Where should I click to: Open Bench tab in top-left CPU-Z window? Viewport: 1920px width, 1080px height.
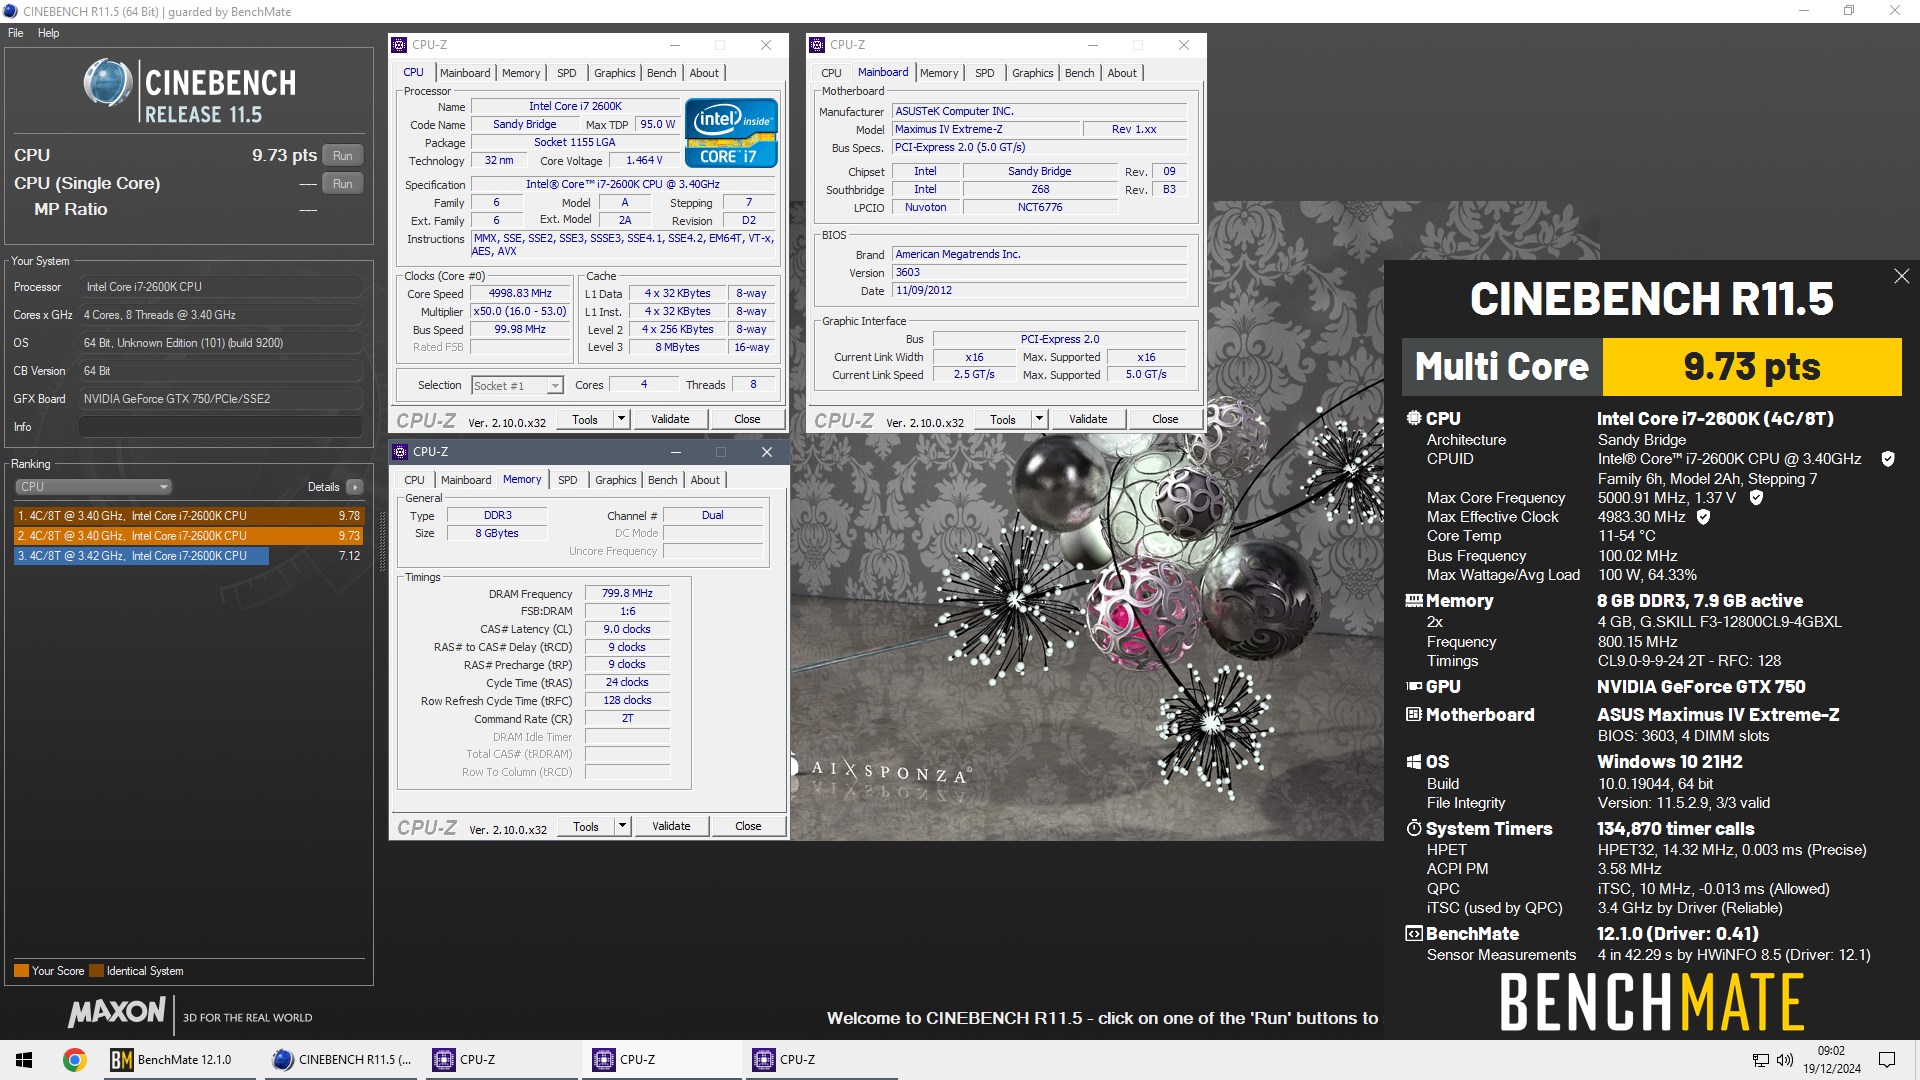pyautogui.click(x=661, y=73)
